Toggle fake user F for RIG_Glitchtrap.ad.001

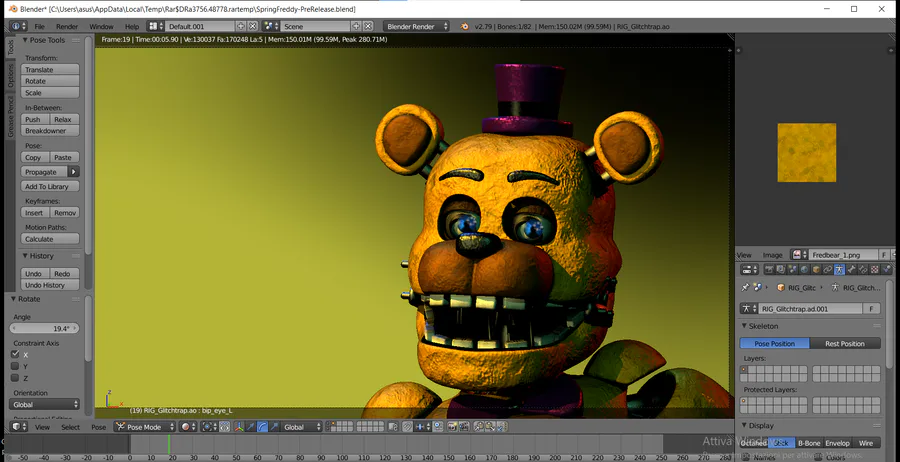(871, 309)
